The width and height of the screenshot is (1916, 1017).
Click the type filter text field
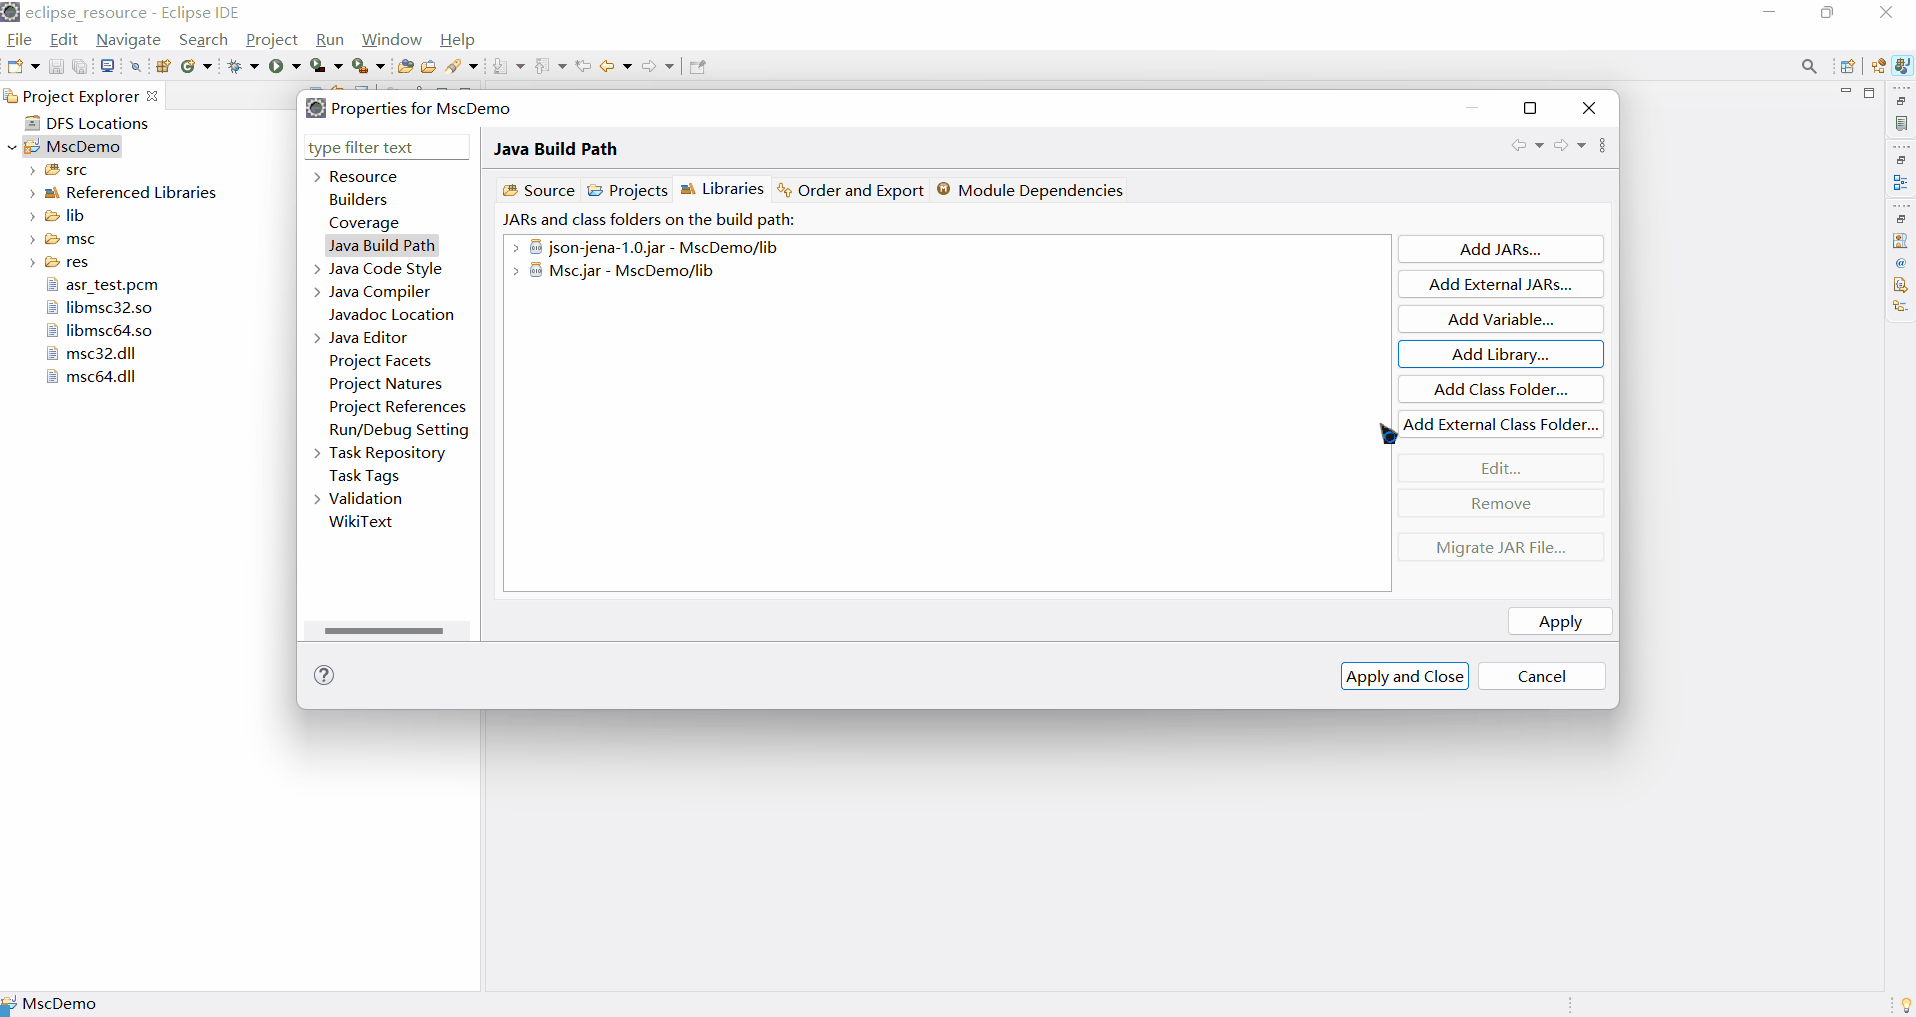click(x=386, y=147)
